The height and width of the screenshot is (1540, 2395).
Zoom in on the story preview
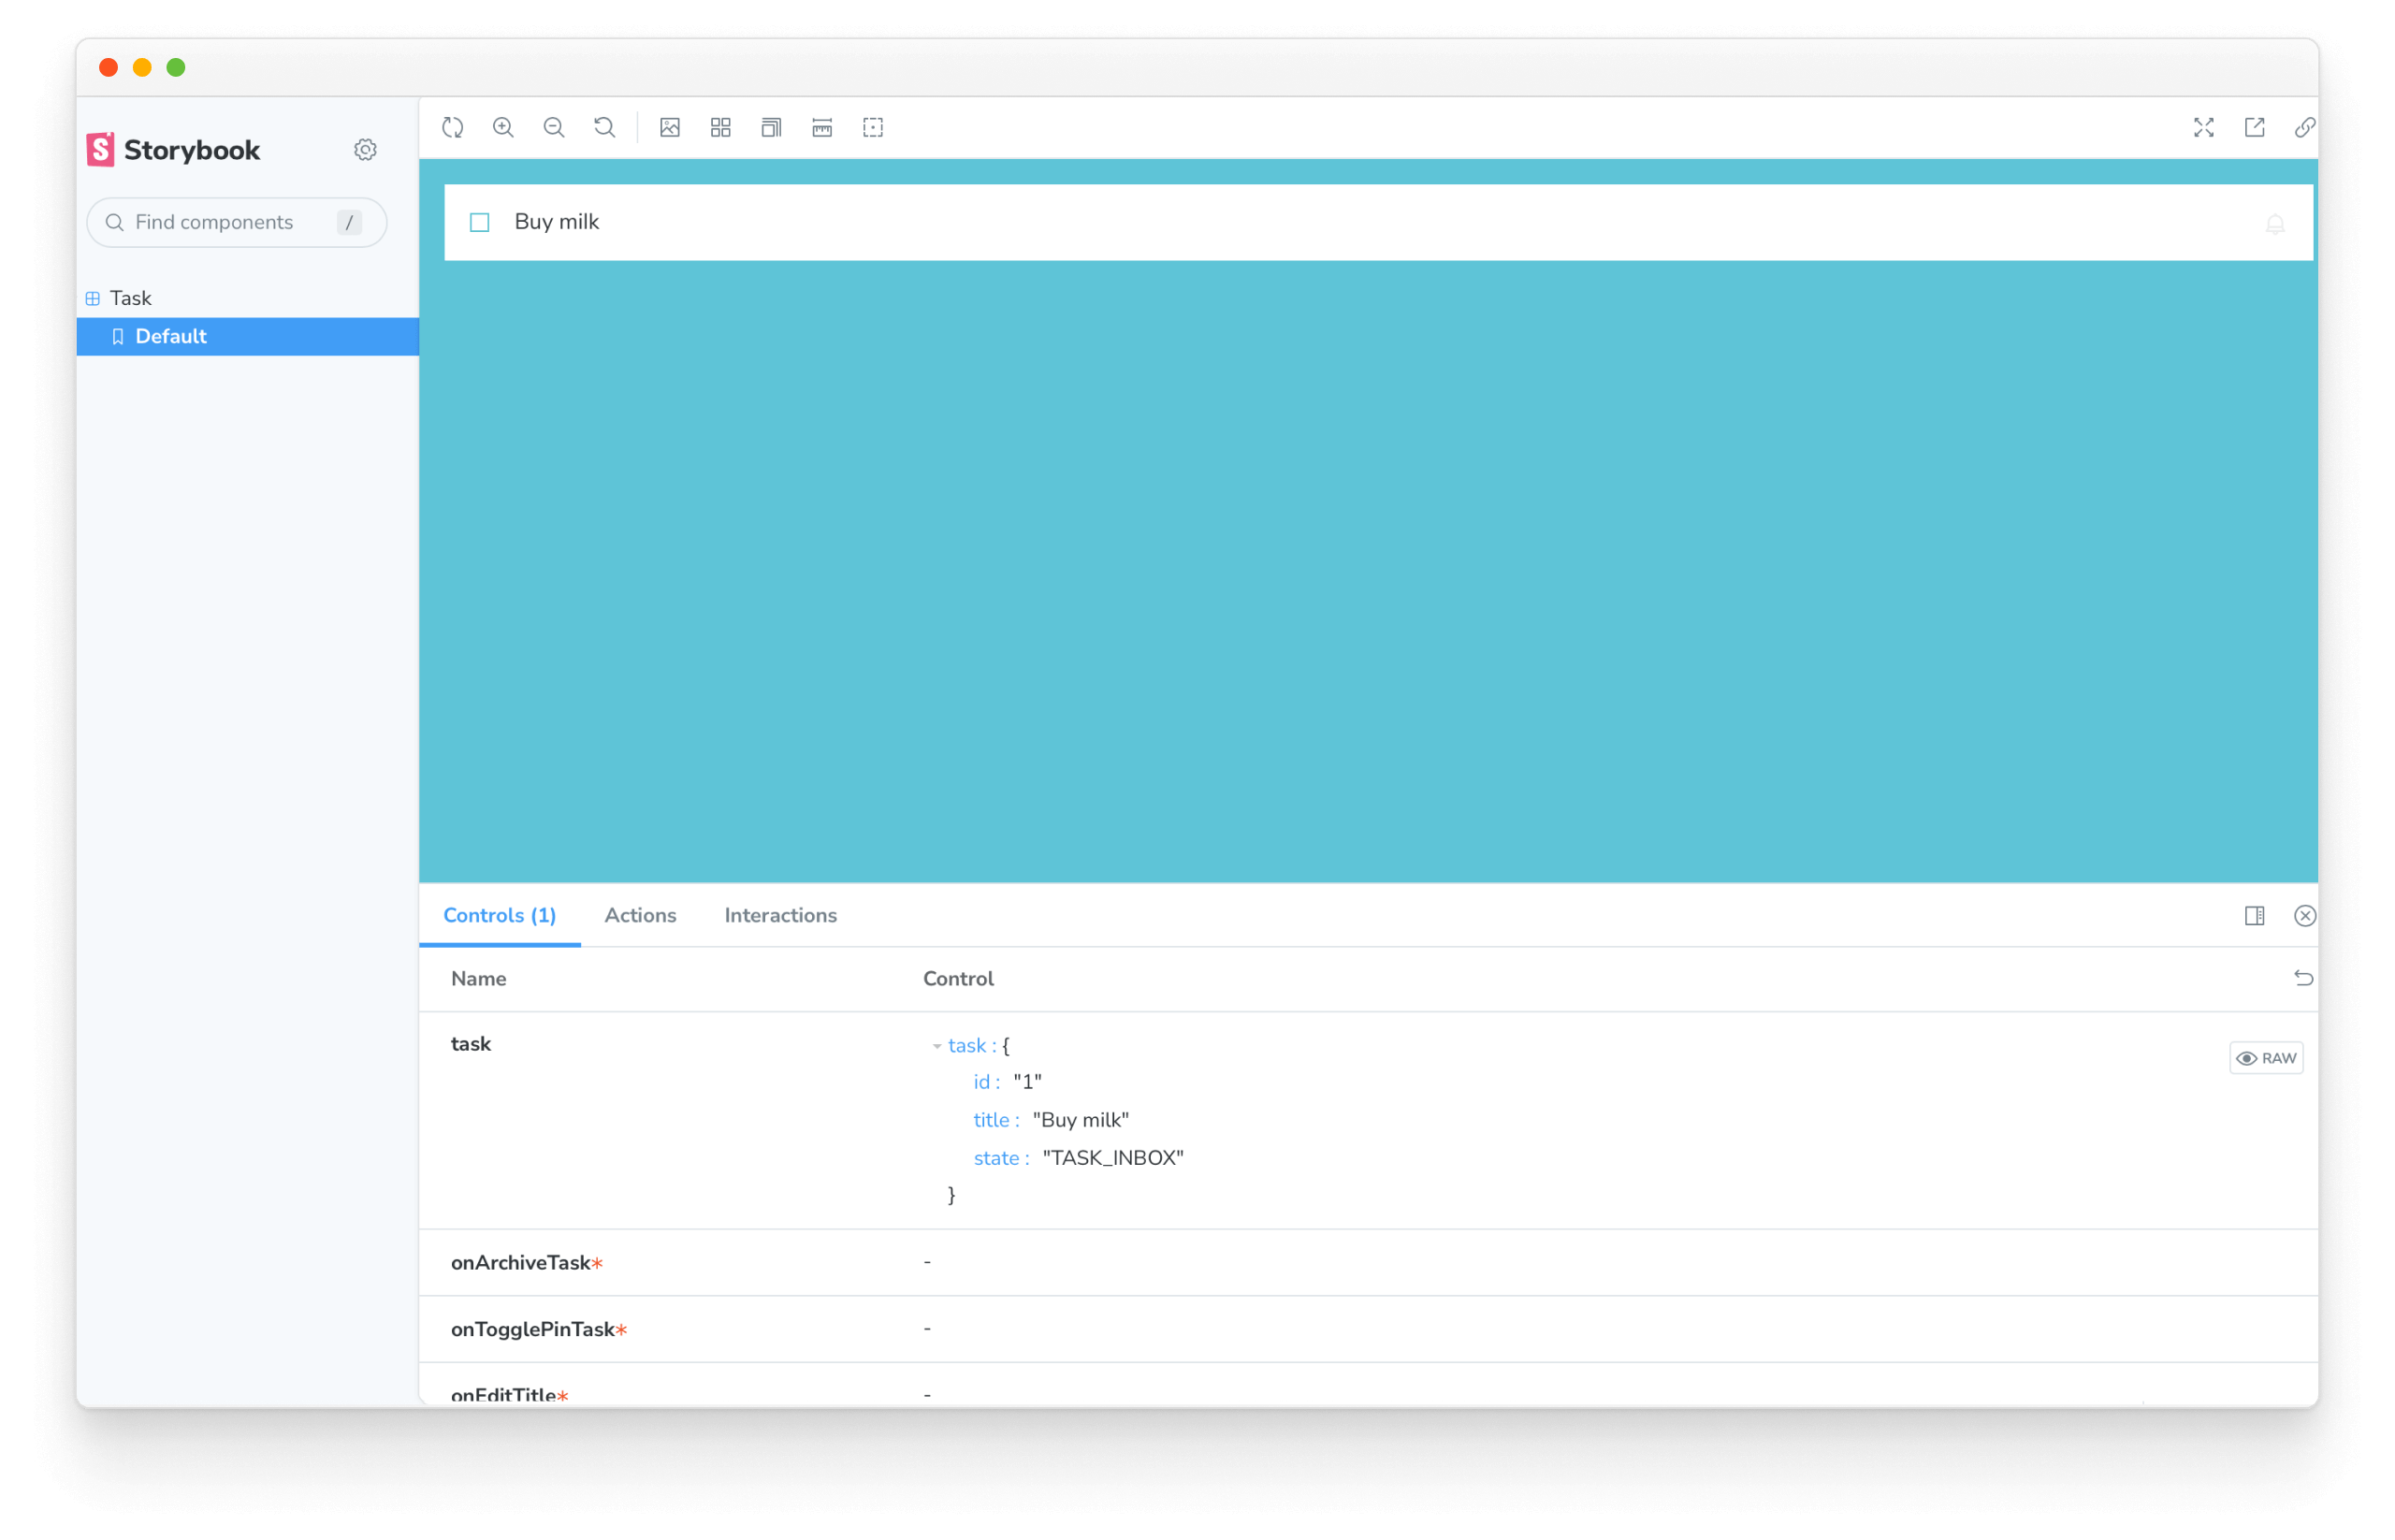(x=503, y=127)
